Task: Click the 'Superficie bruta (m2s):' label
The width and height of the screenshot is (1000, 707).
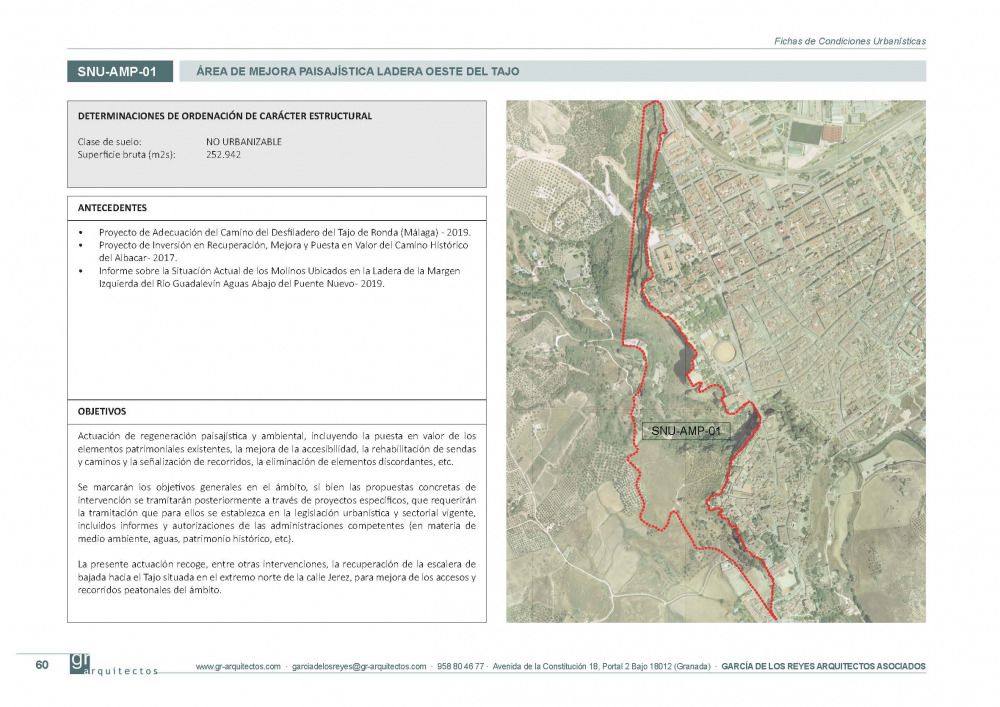Action: click(126, 154)
